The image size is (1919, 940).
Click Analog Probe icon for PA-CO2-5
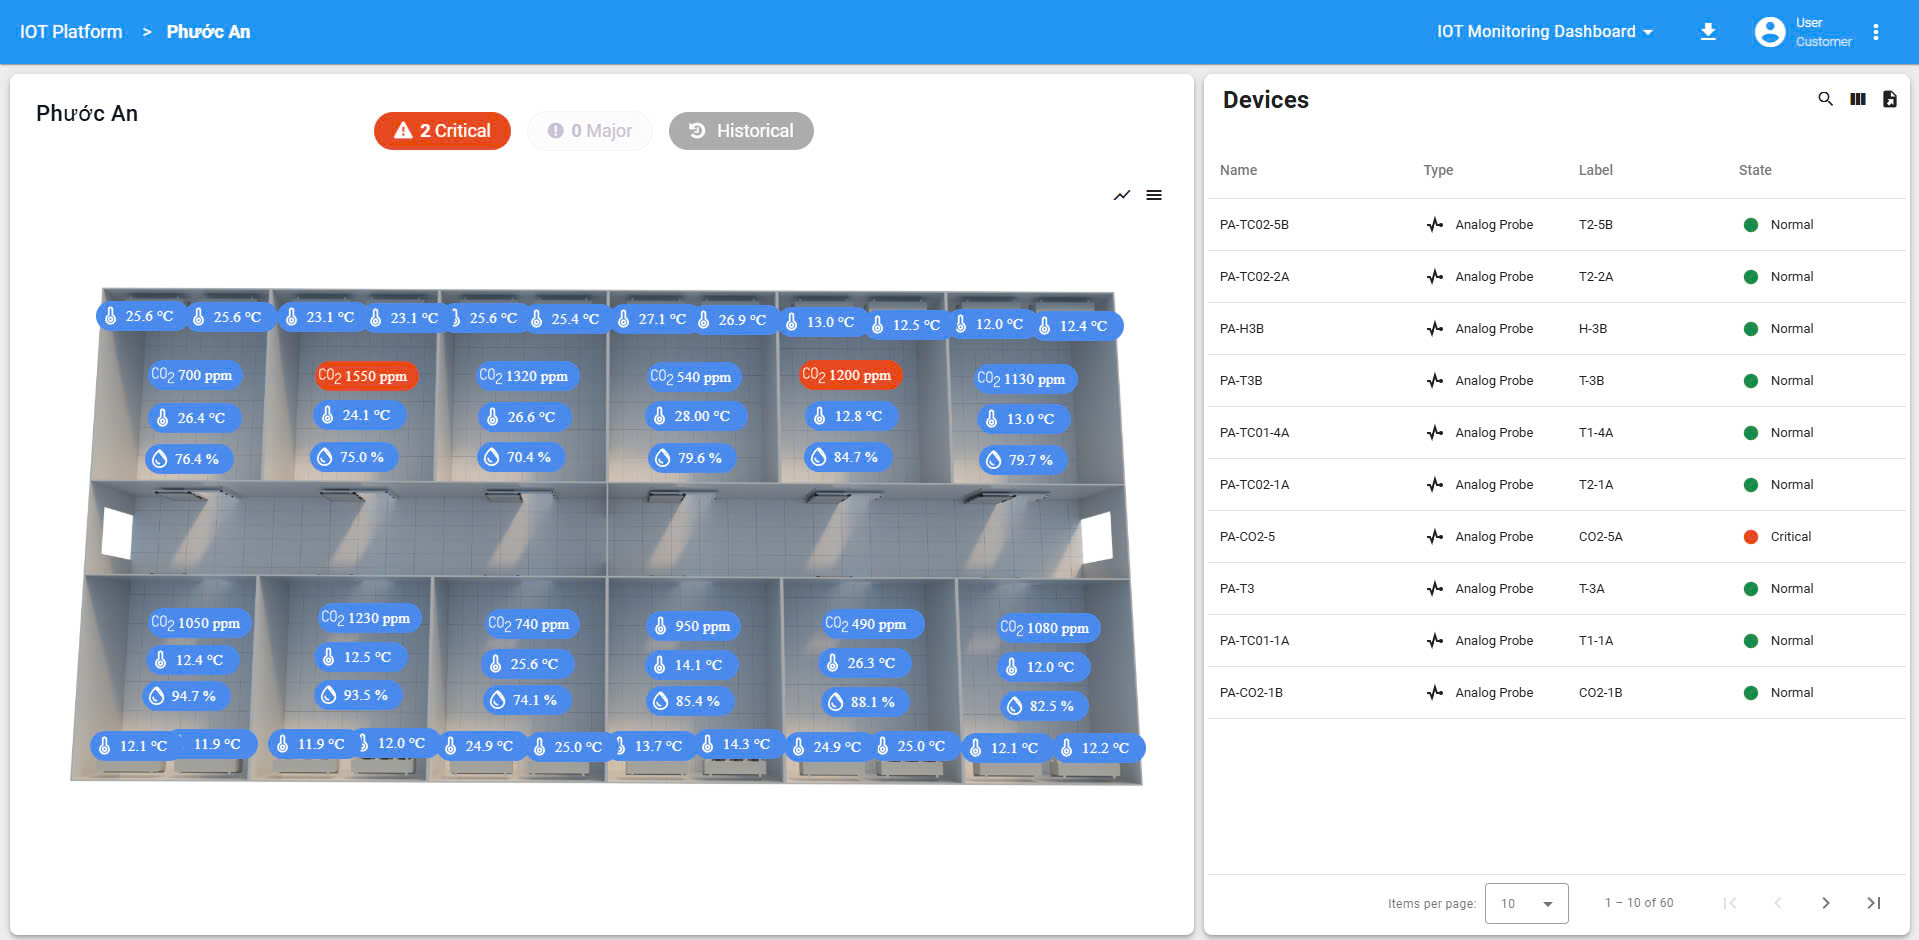1435,537
